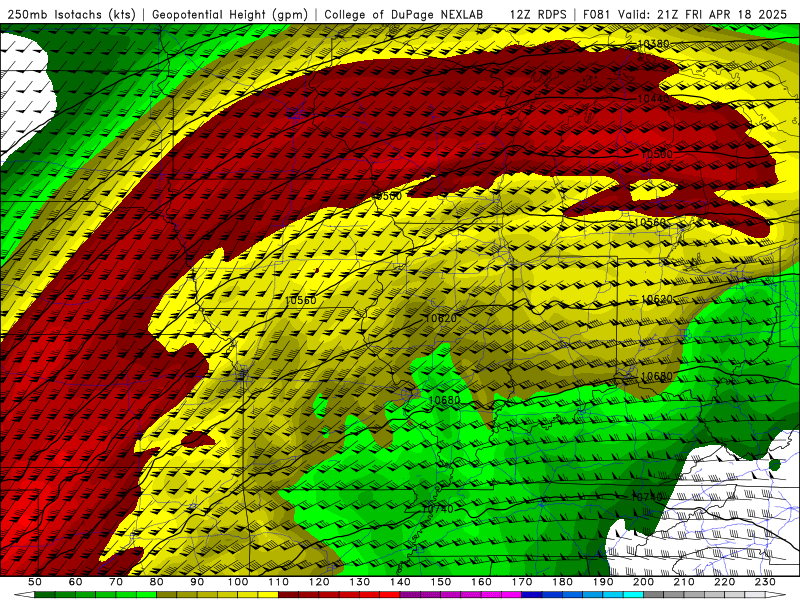Click the 140 kt value on color scale

click(x=401, y=582)
